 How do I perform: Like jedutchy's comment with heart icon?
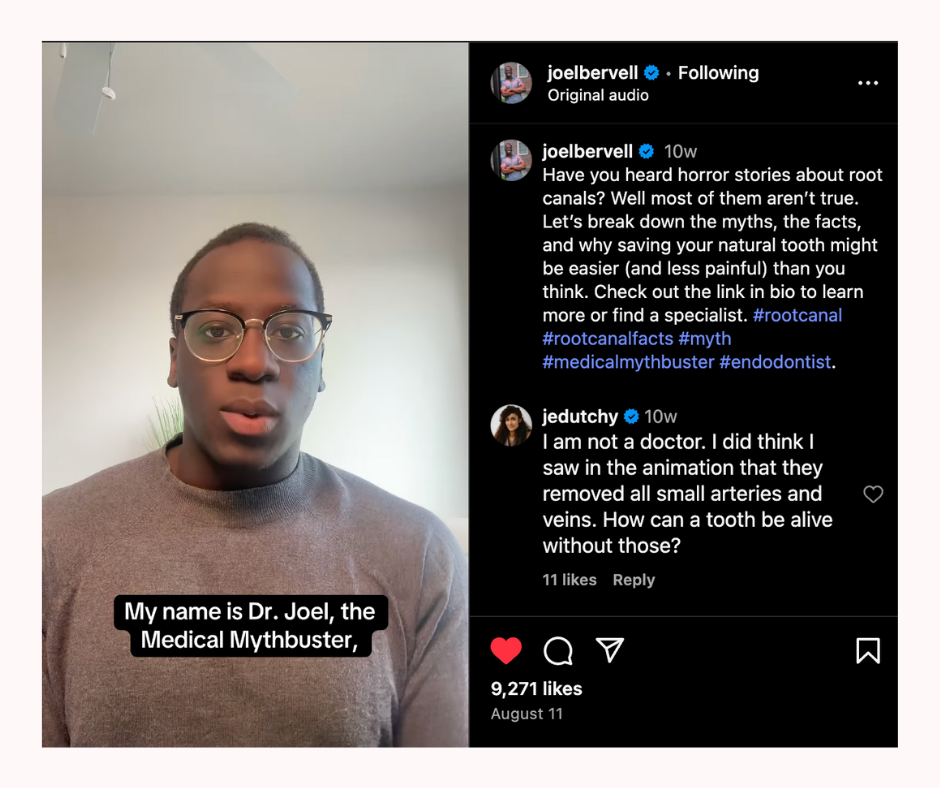(x=873, y=494)
